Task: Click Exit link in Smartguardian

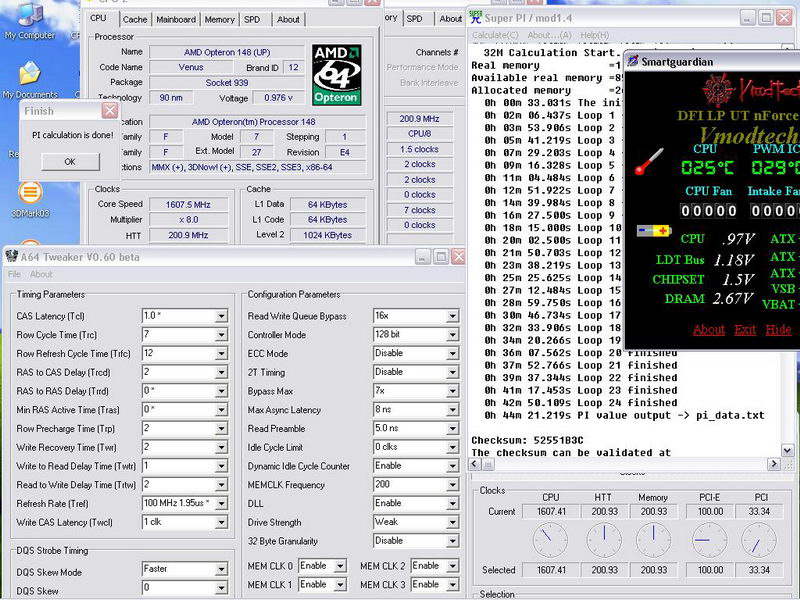Action: coord(745,330)
